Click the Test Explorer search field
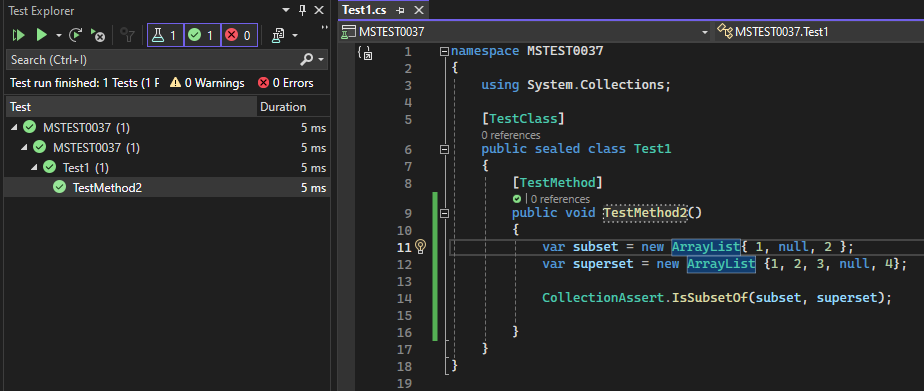This screenshot has height=391, width=924. [153, 59]
